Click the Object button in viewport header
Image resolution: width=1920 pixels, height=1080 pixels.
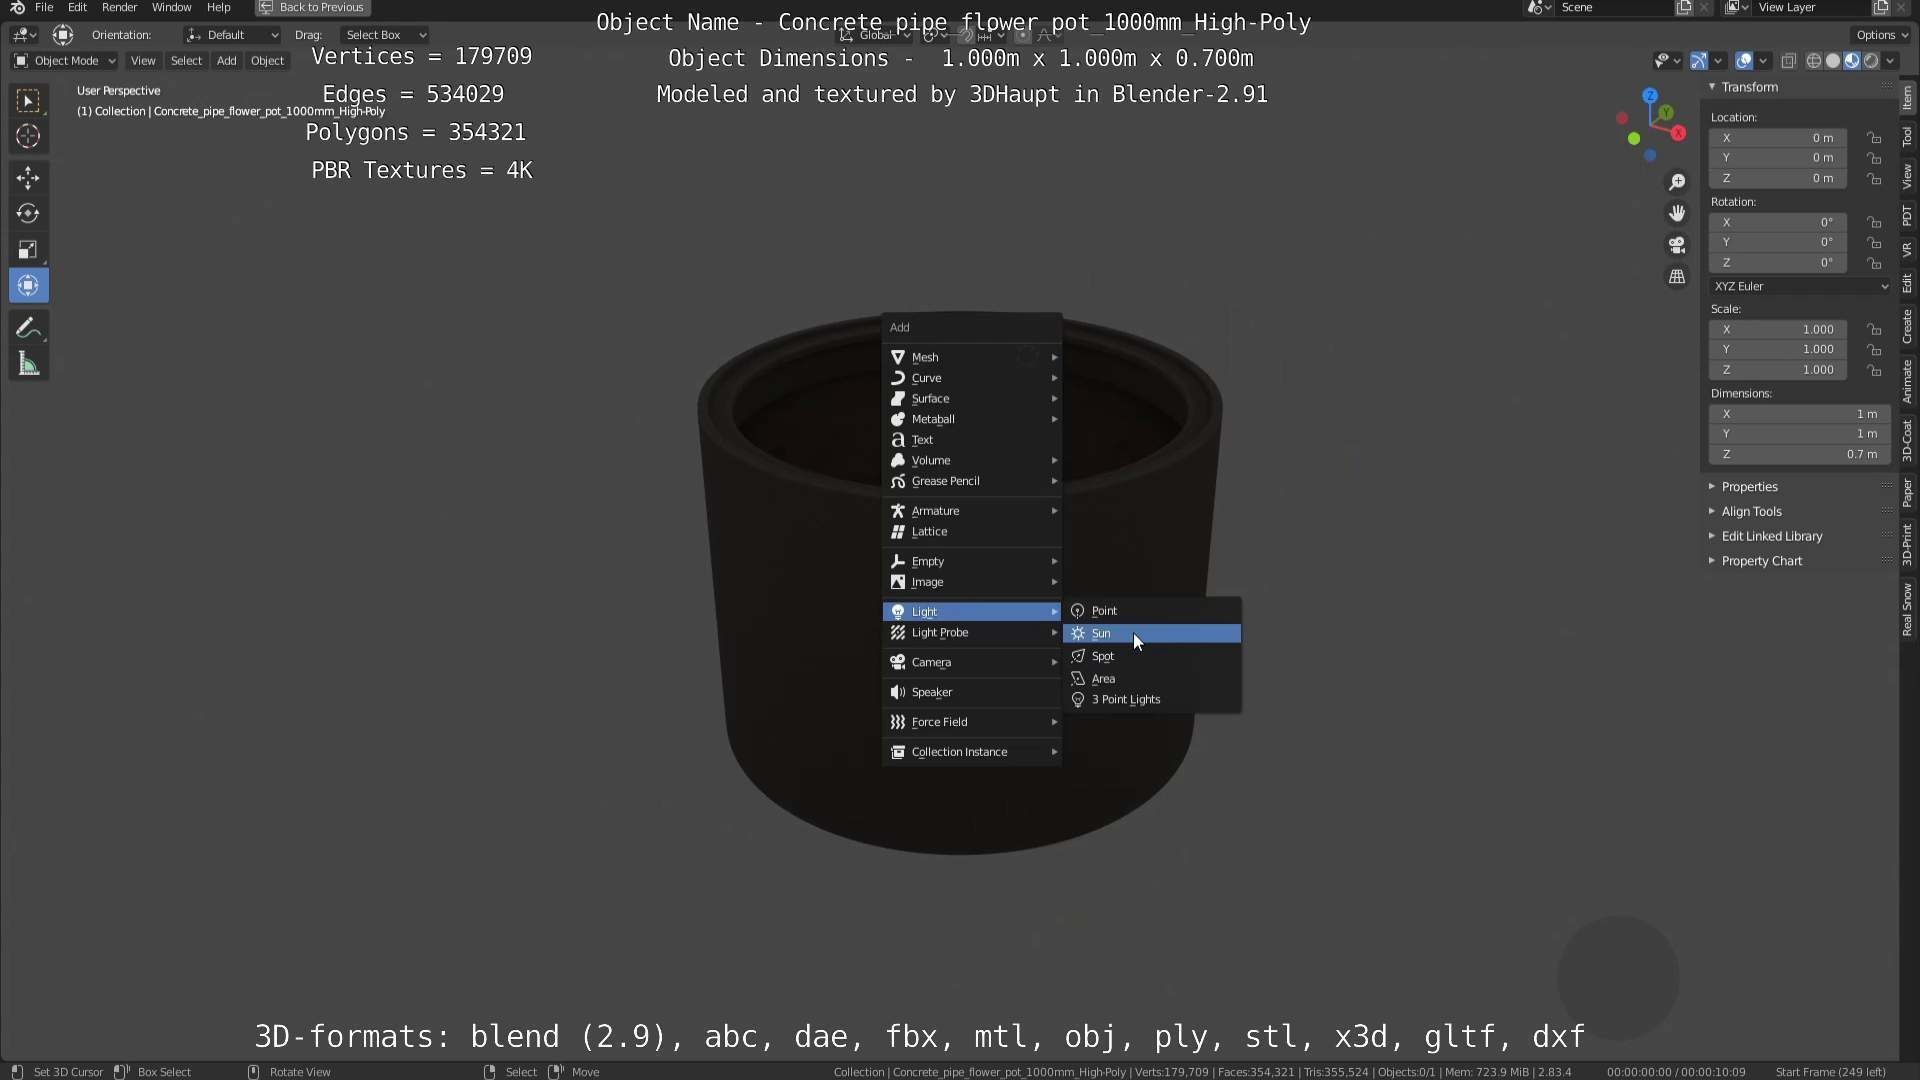[x=267, y=61]
